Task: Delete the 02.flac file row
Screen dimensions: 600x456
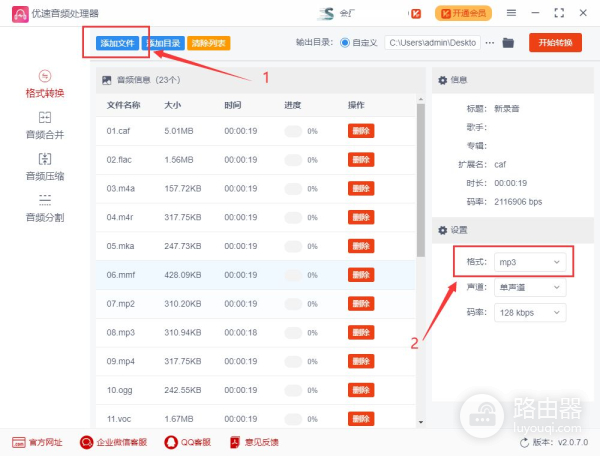Action: pyautogui.click(x=361, y=160)
